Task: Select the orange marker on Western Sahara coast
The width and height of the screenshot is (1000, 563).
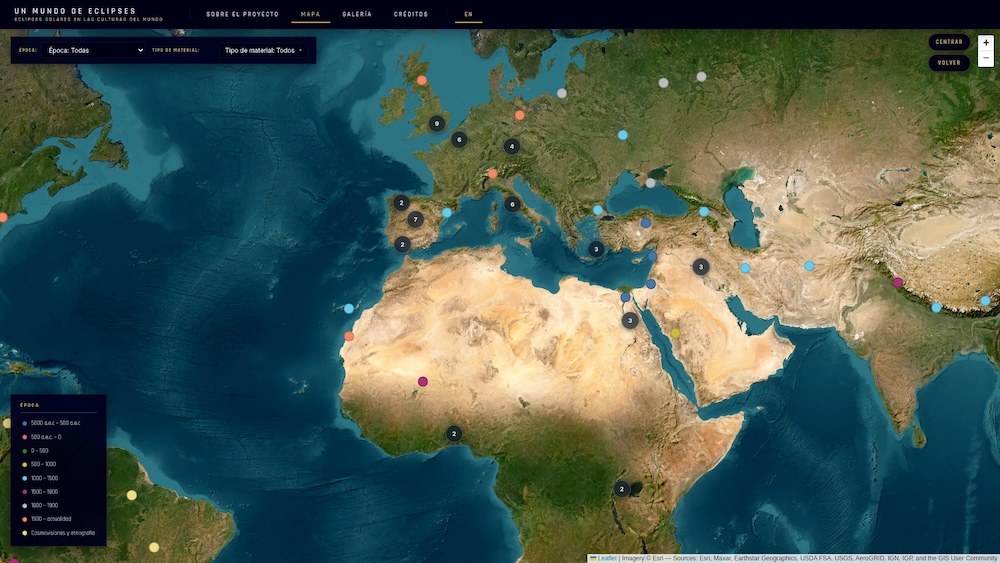Action: [349, 336]
